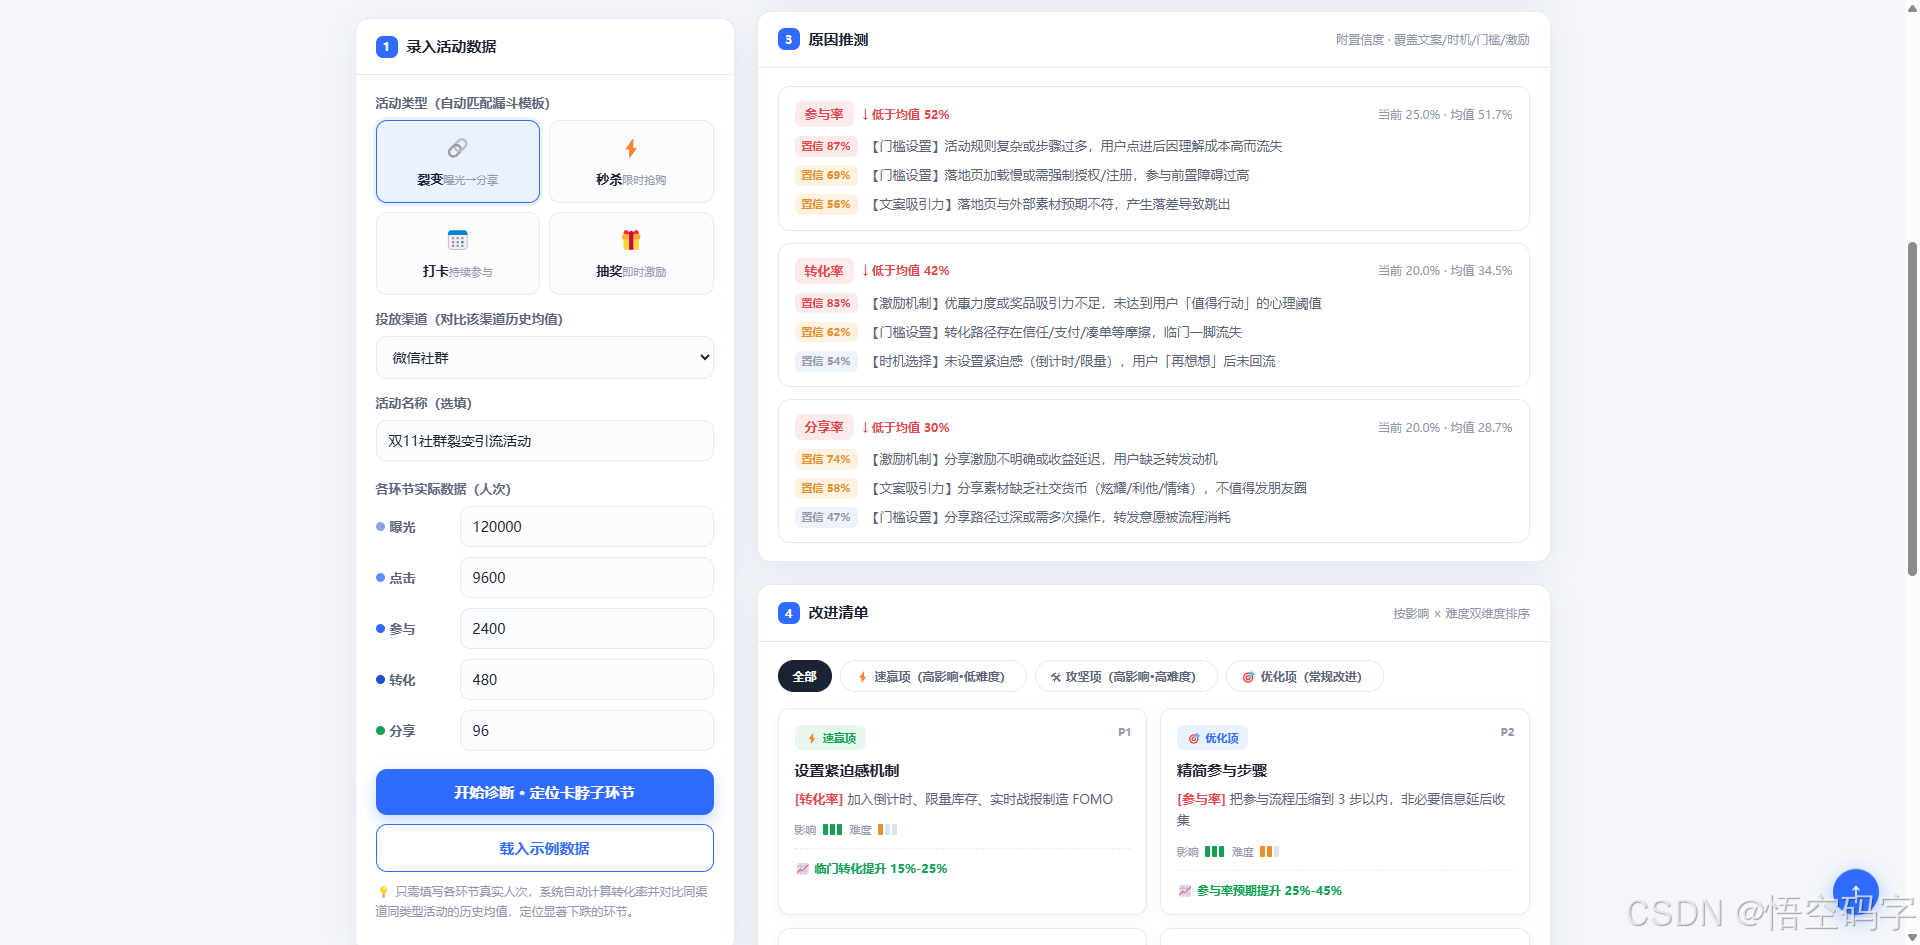
Task: Click the 参与 number input field
Action: click(587, 629)
